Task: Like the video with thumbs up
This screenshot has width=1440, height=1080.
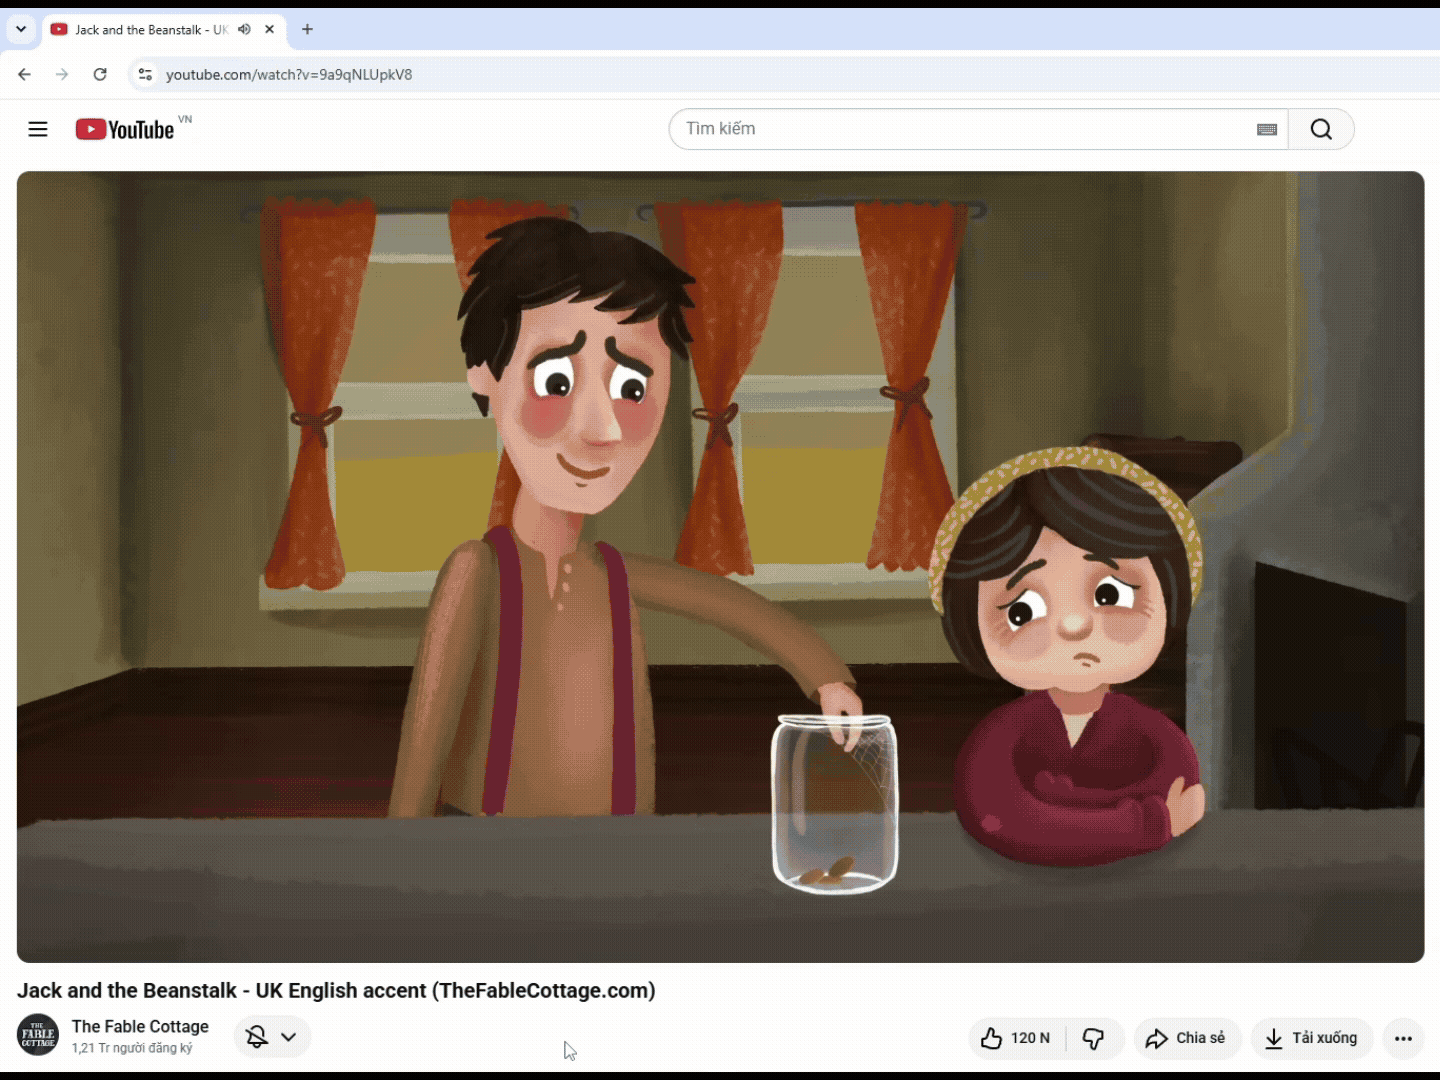Action: click(x=1017, y=1038)
